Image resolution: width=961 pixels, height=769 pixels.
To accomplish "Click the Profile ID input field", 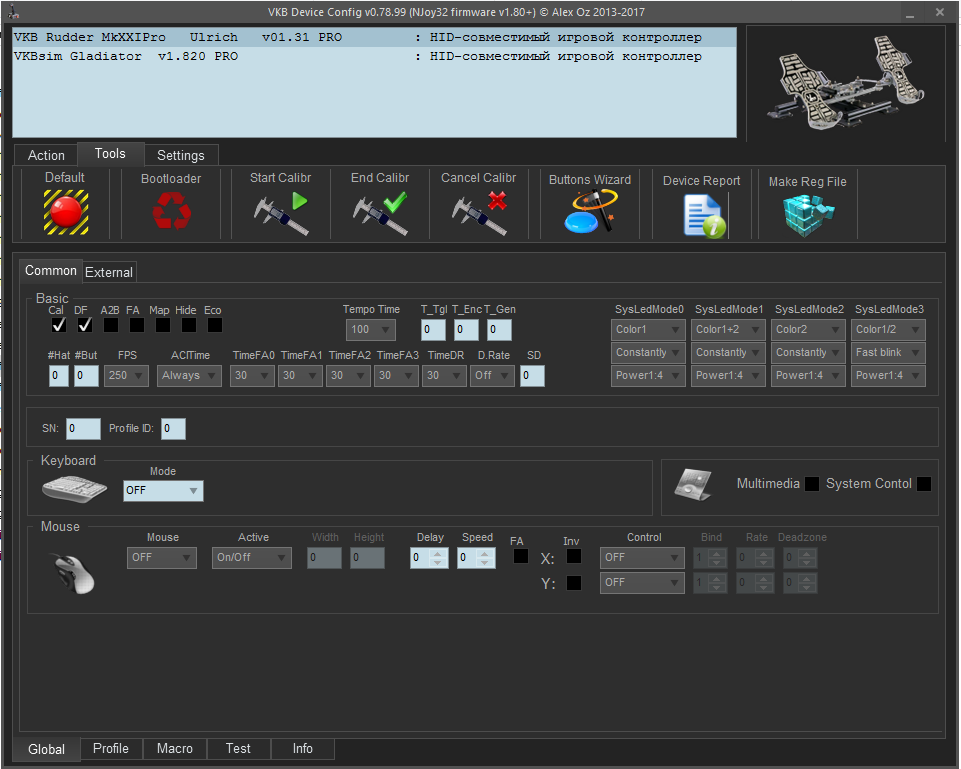I will click(x=173, y=429).
